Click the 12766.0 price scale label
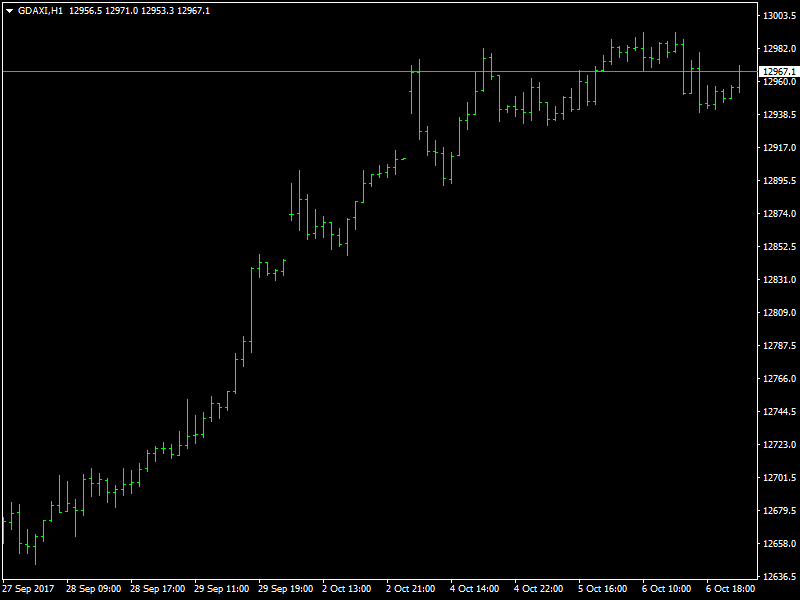The width and height of the screenshot is (800, 600). pyautogui.click(x=779, y=379)
